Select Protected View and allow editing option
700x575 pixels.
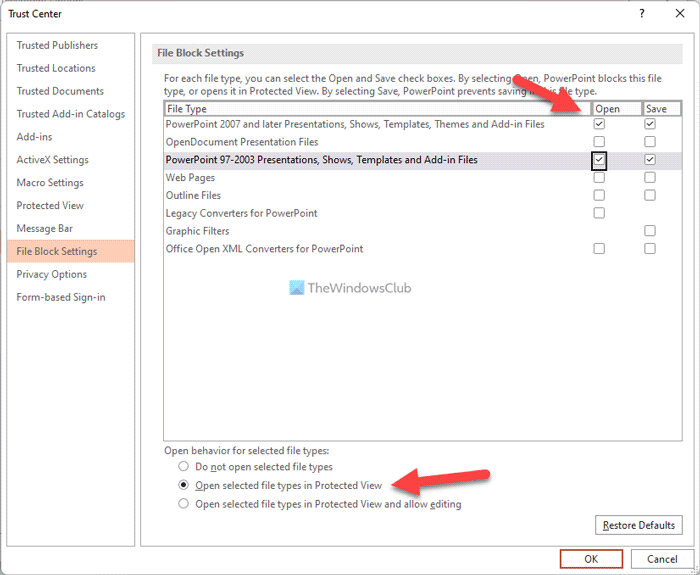click(x=320, y=504)
